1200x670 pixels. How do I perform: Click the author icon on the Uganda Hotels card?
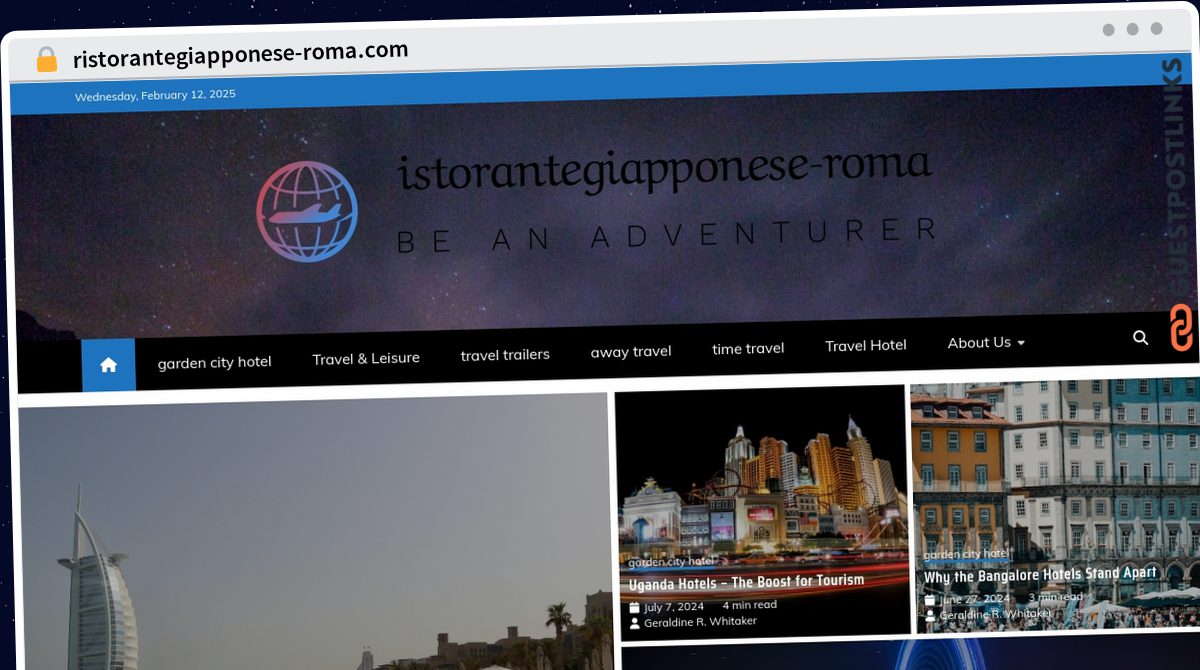click(x=634, y=623)
